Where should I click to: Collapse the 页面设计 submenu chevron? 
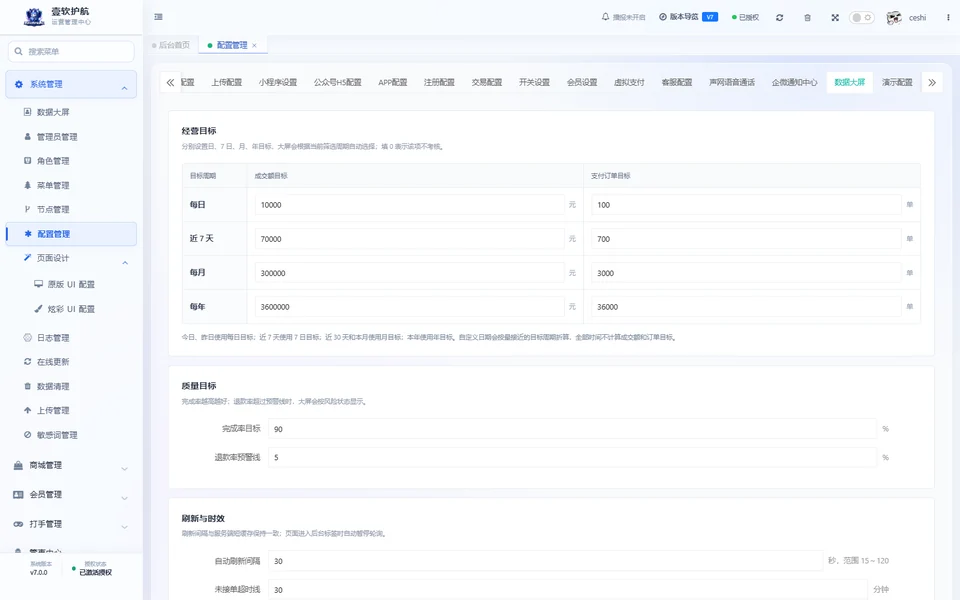click(125, 263)
